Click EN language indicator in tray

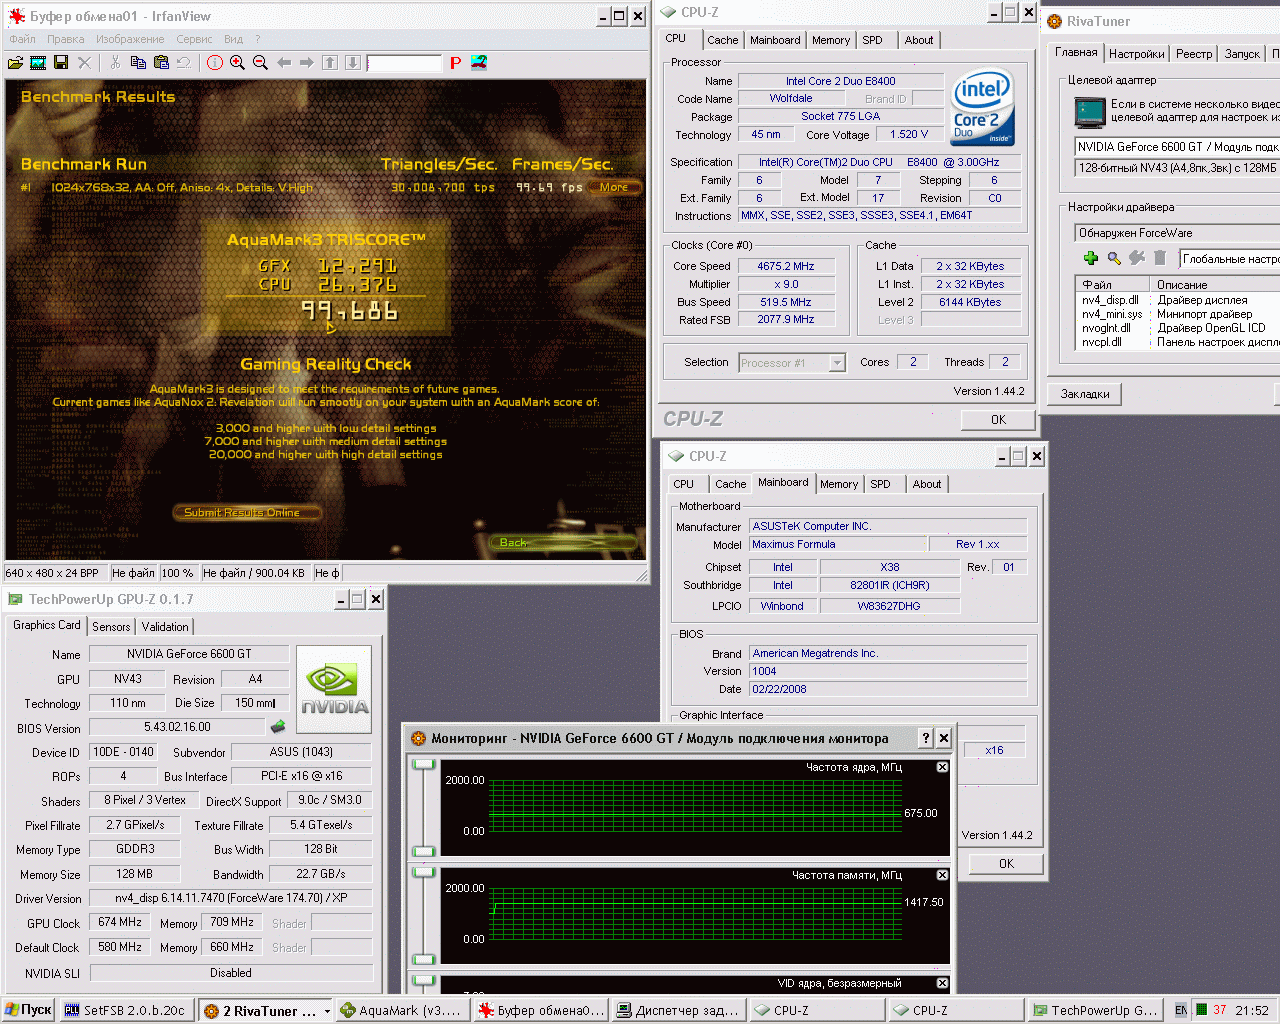1181,1010
